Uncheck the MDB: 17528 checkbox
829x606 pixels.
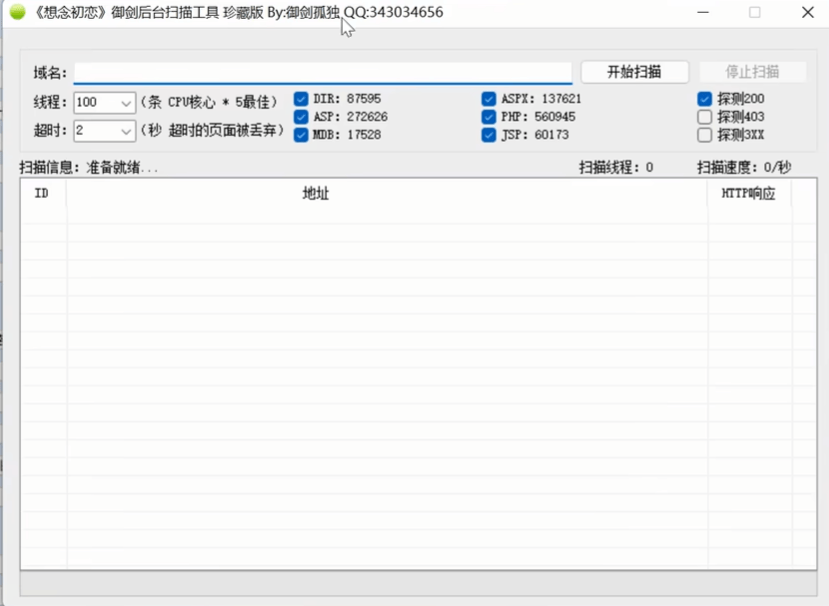click(301, 135)
